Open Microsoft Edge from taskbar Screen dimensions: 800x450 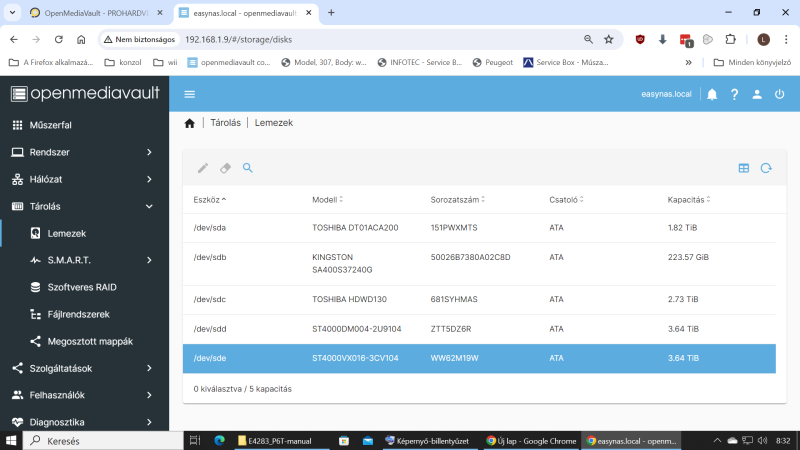219,441
